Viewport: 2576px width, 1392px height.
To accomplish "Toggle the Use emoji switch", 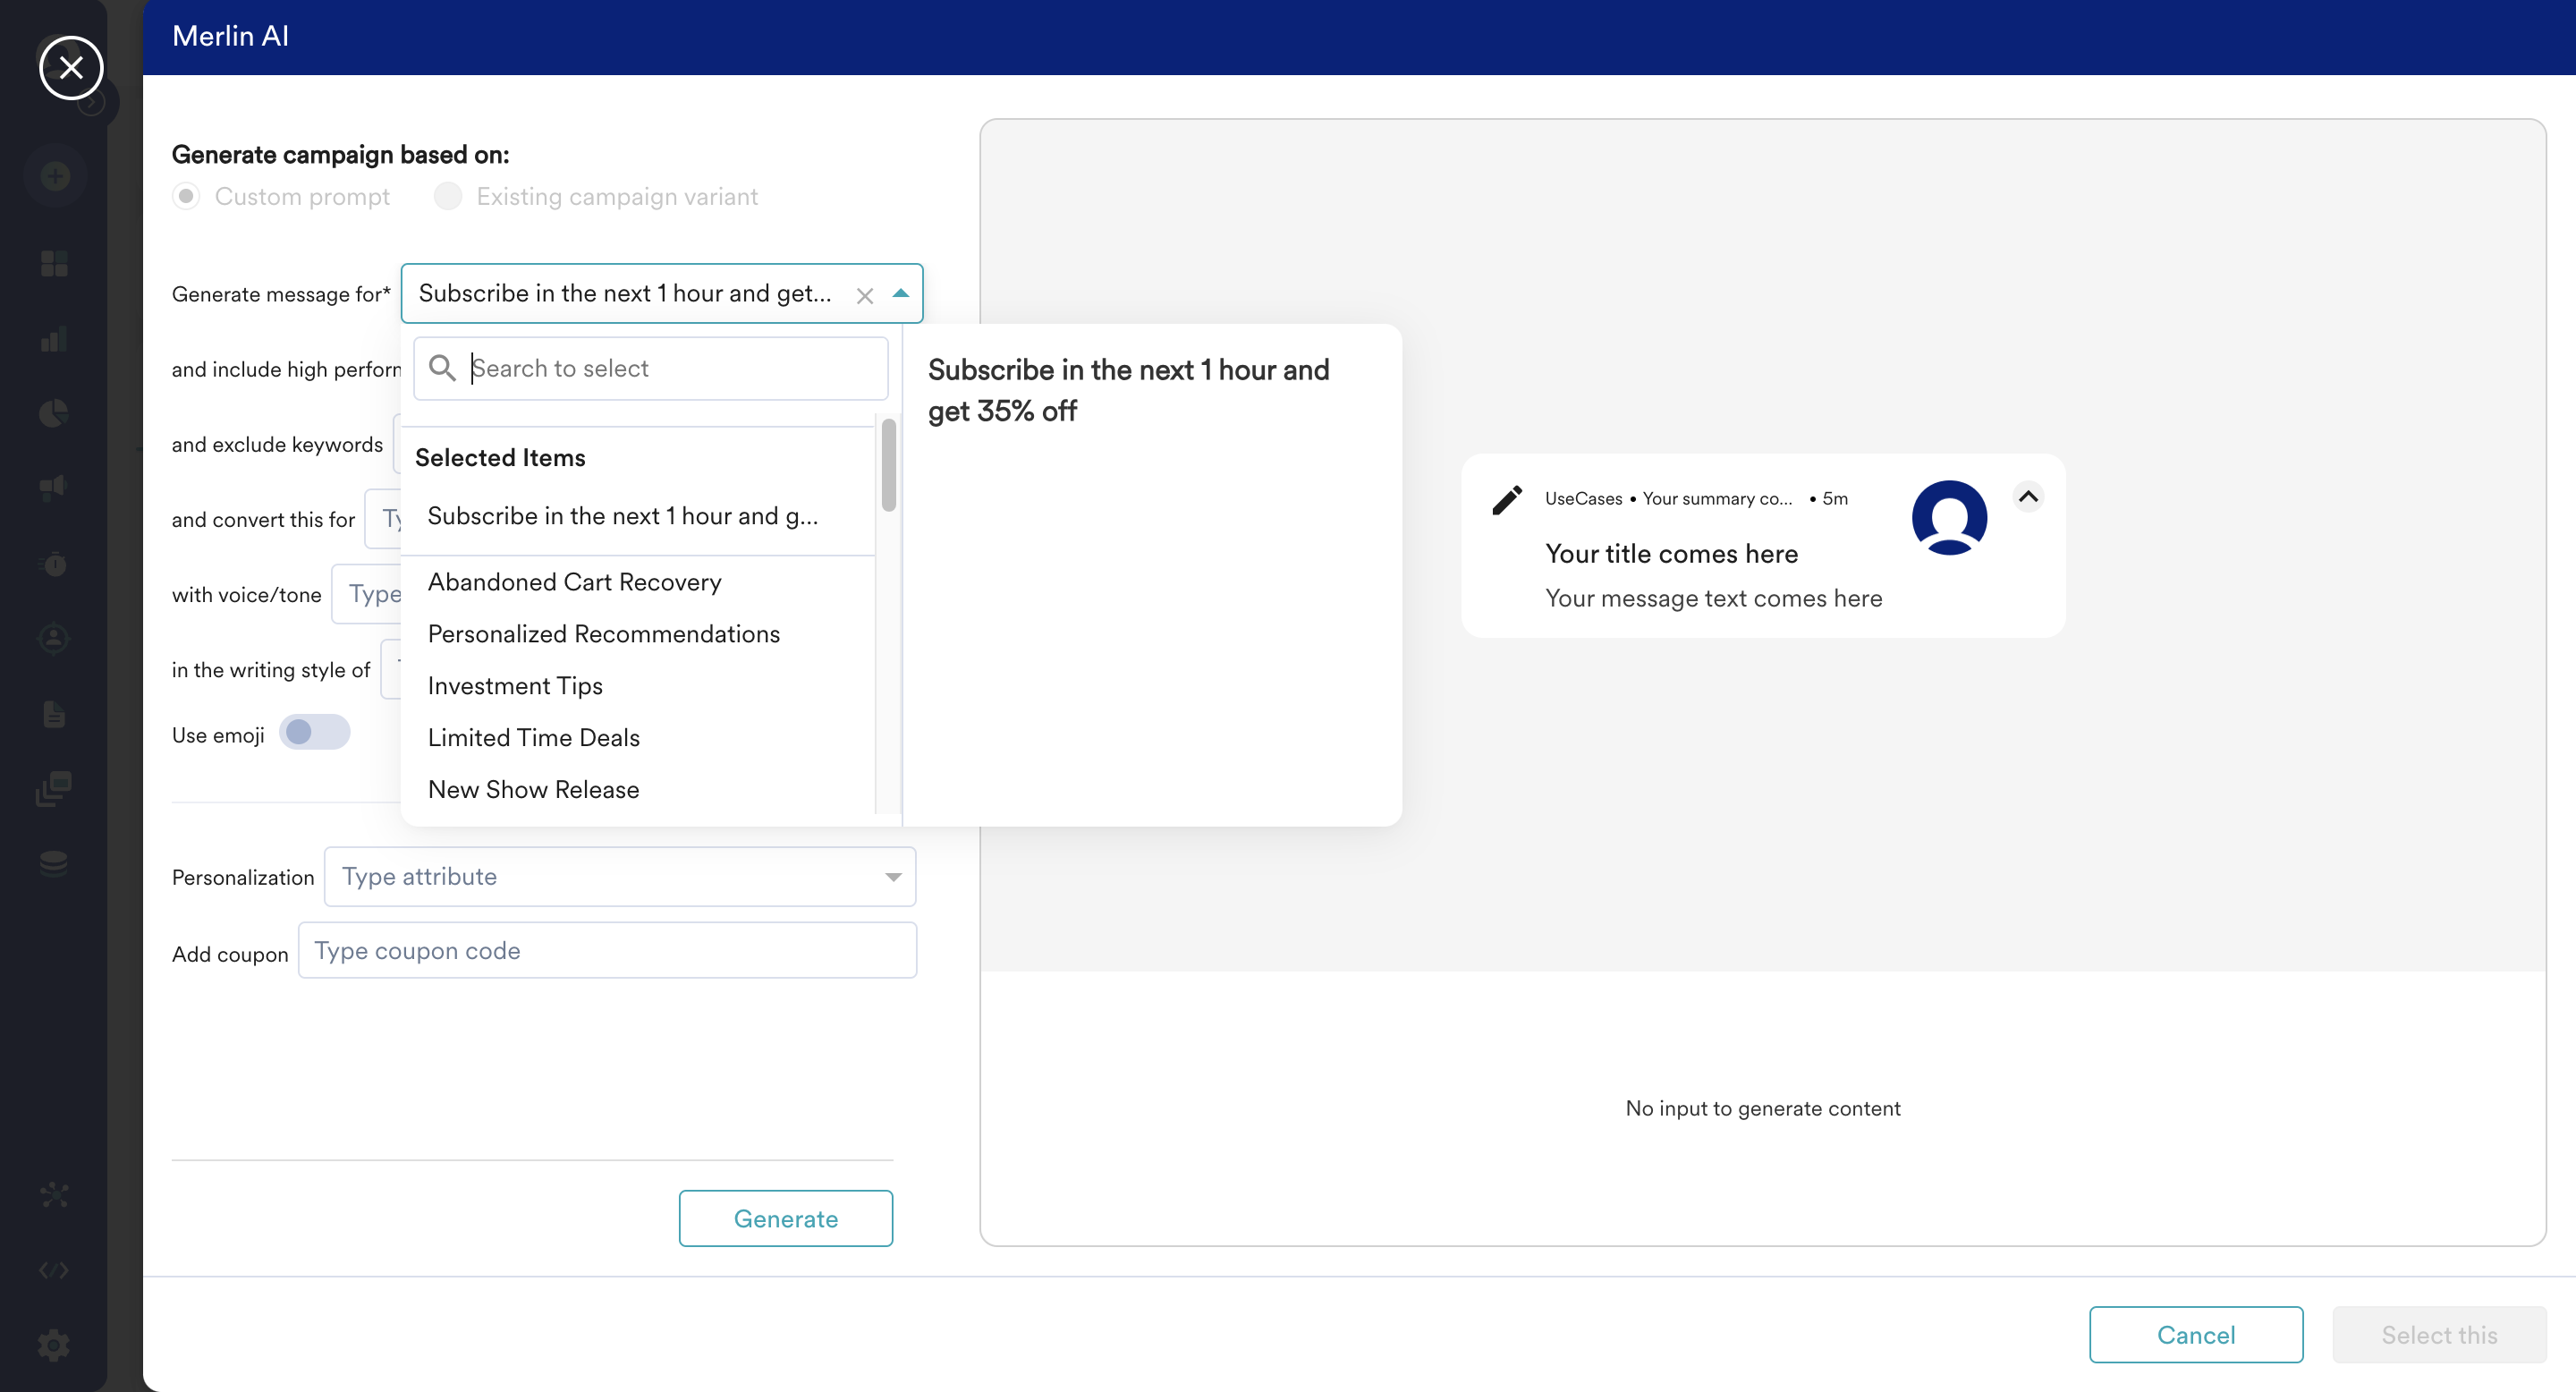I will coord(314,733).
